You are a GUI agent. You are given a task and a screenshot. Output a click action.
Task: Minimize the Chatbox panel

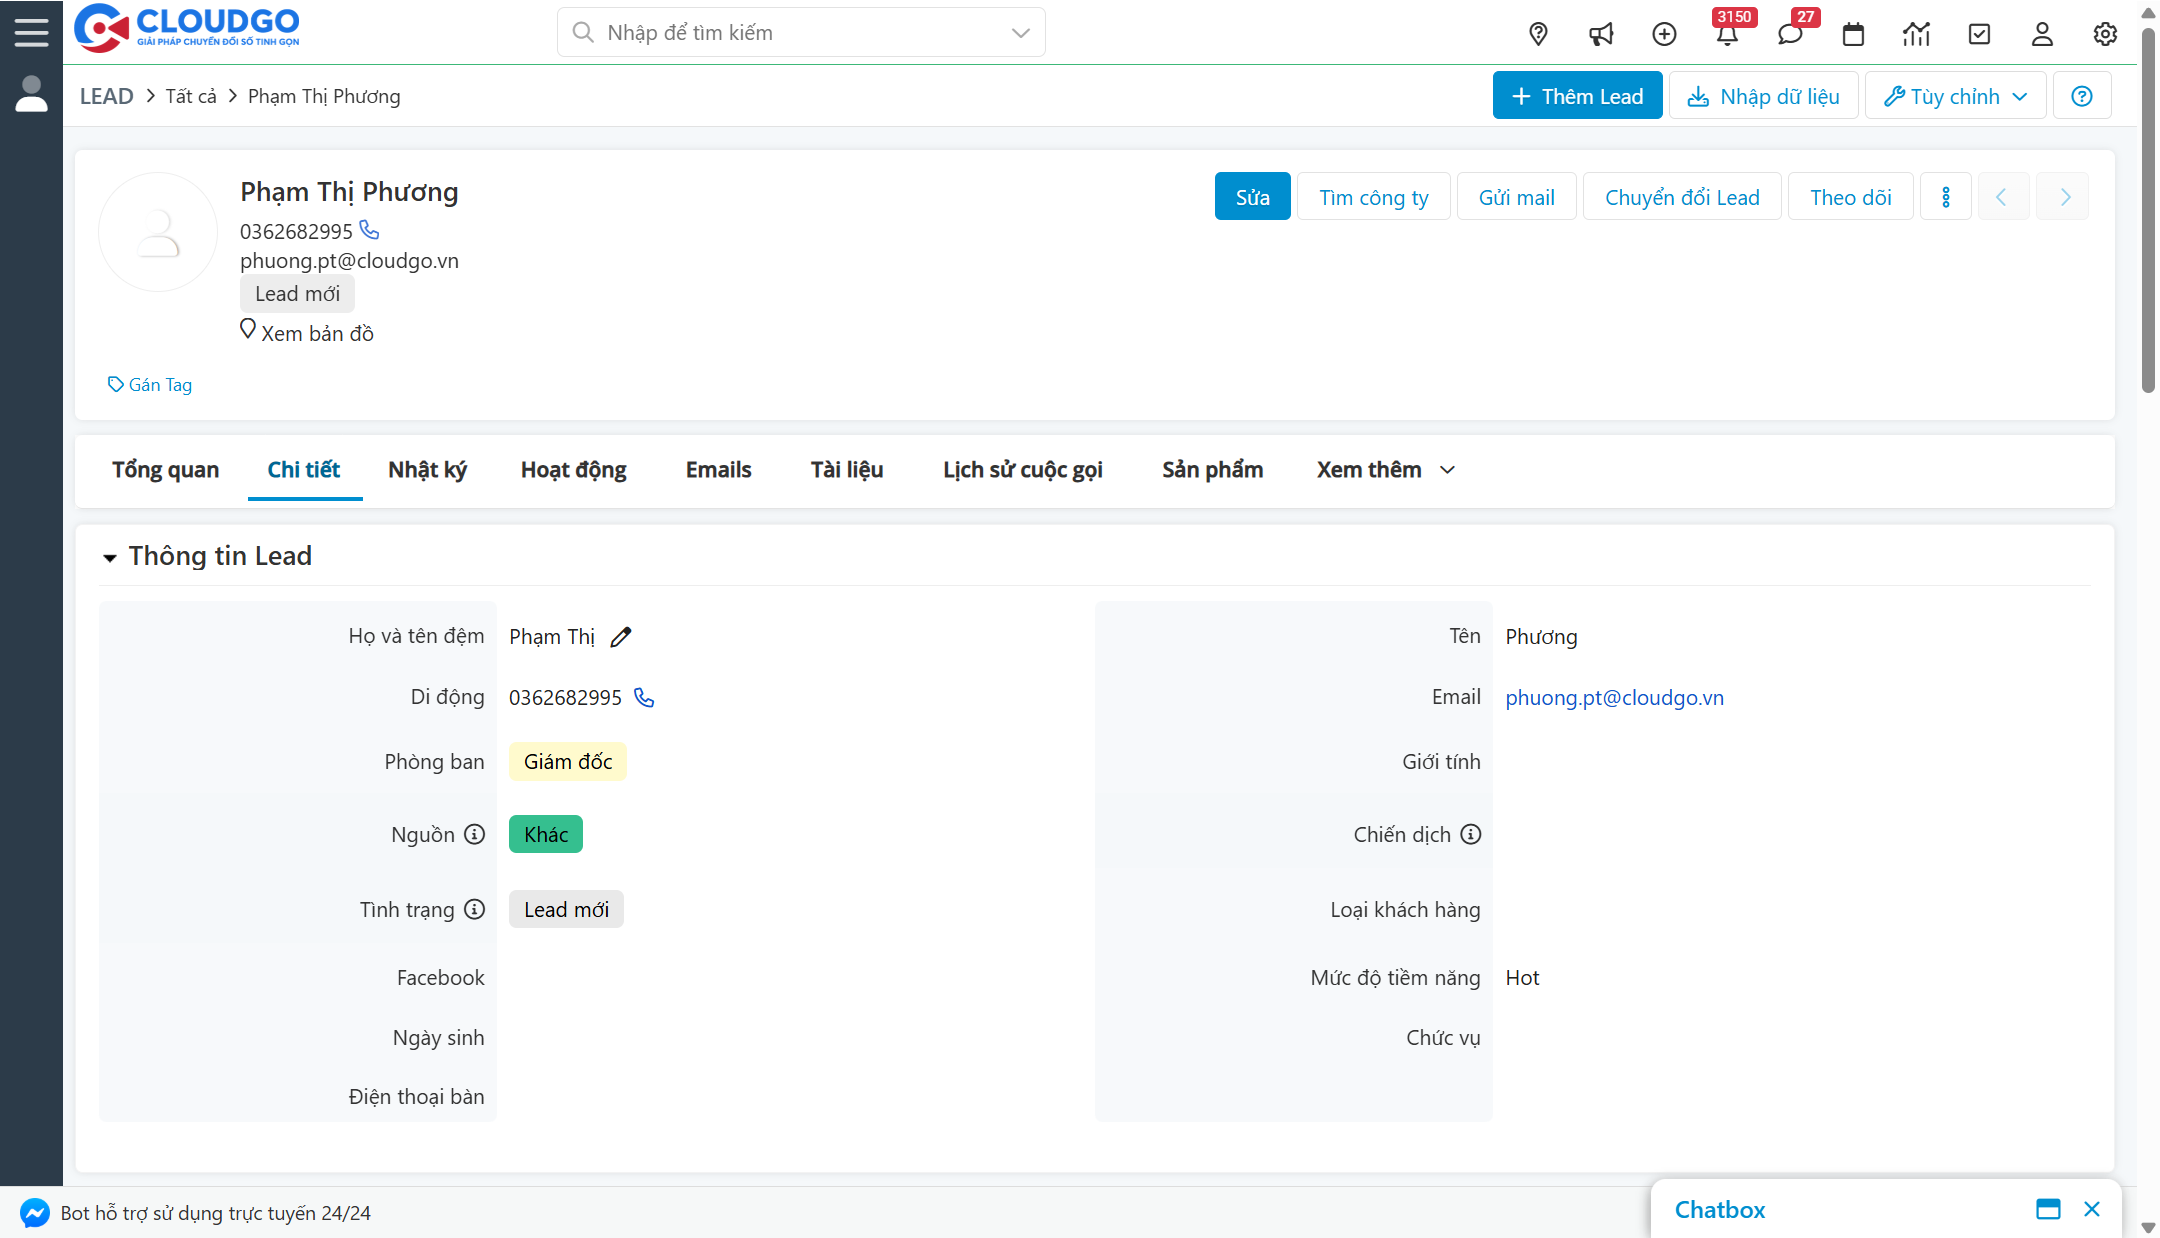tap(2047, 1209)
